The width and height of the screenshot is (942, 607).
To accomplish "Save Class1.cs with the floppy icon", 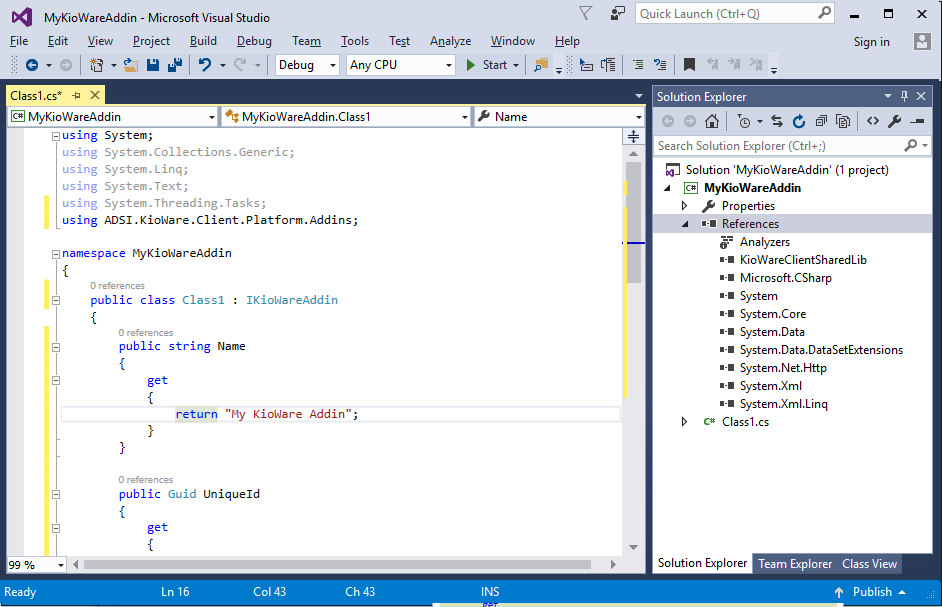I will 153,65.
